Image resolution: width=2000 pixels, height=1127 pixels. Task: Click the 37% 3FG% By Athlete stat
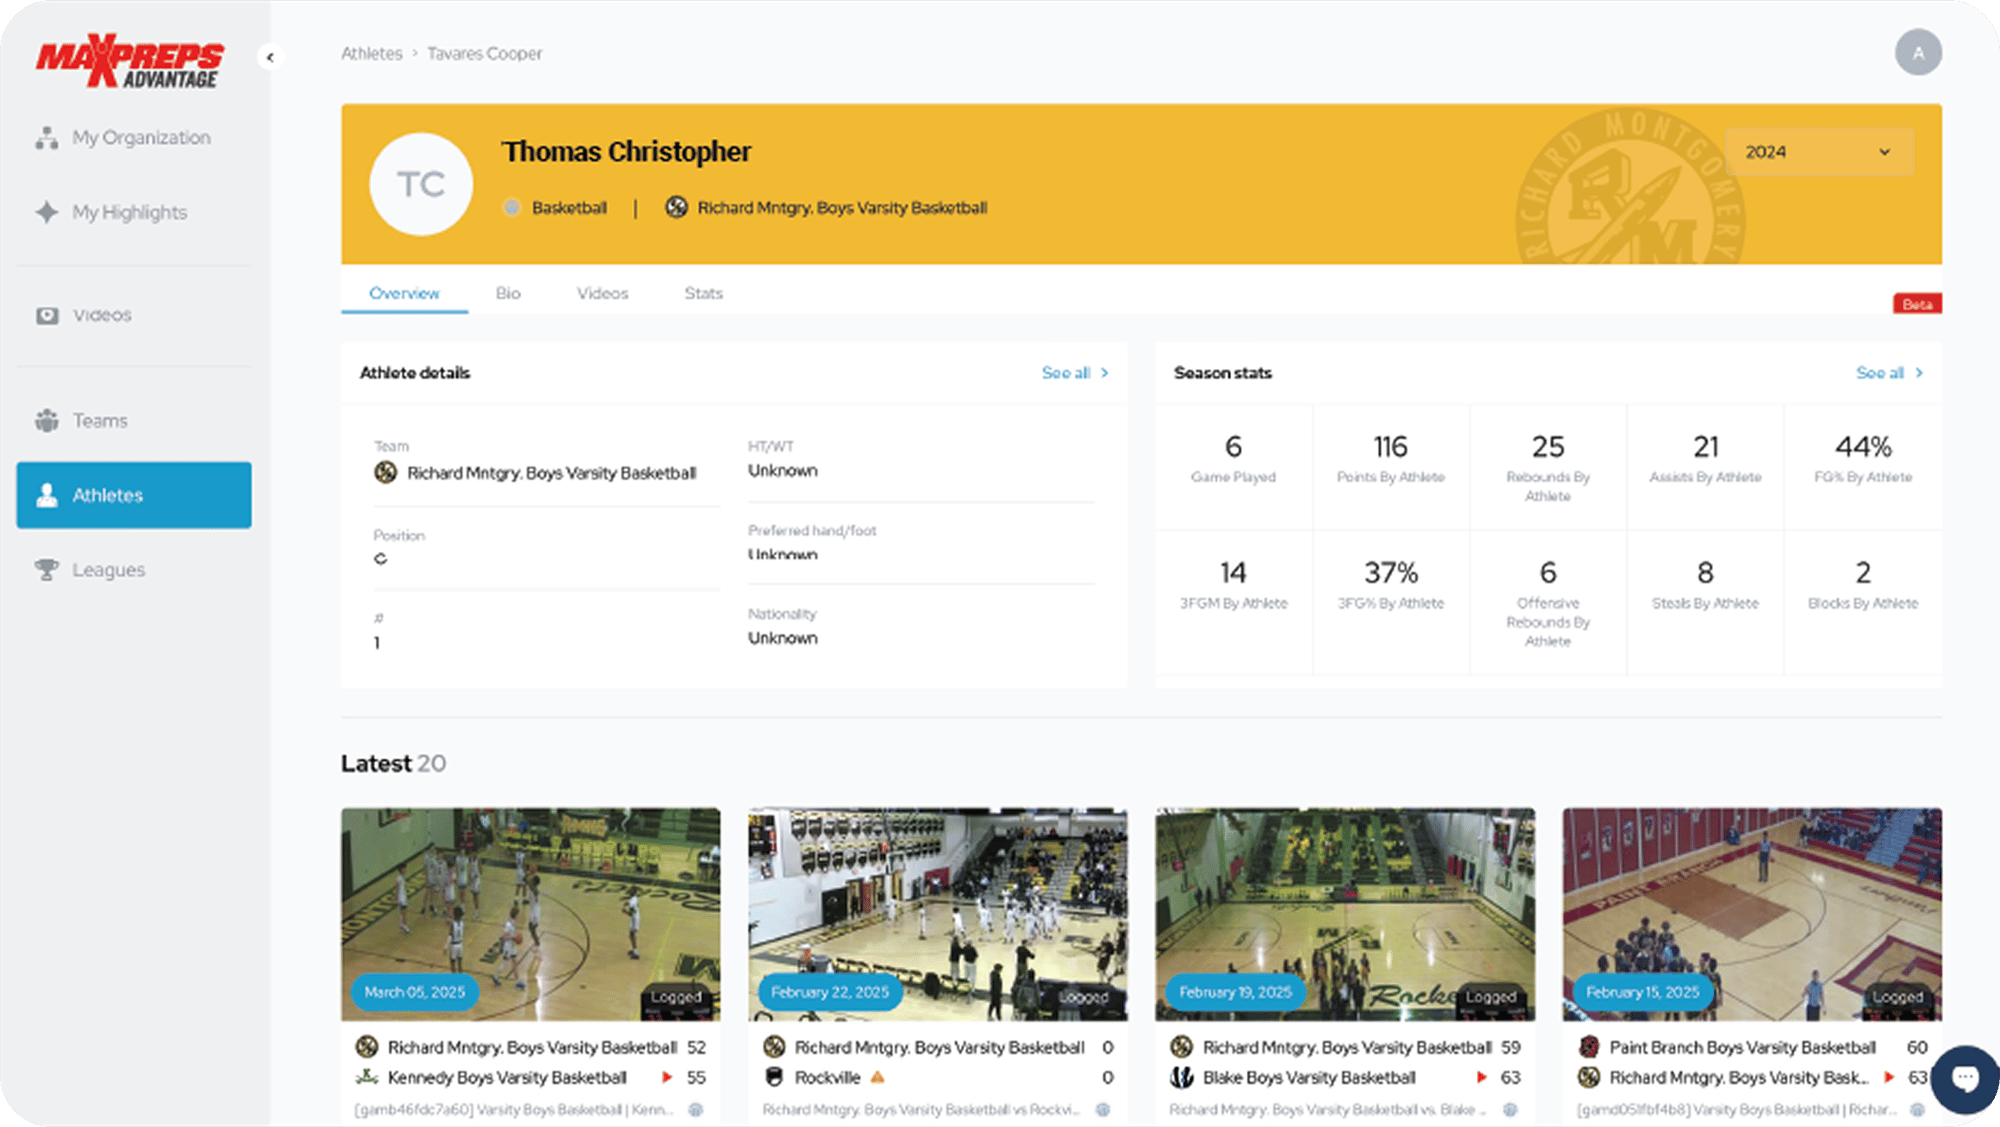pos(1391,602)
